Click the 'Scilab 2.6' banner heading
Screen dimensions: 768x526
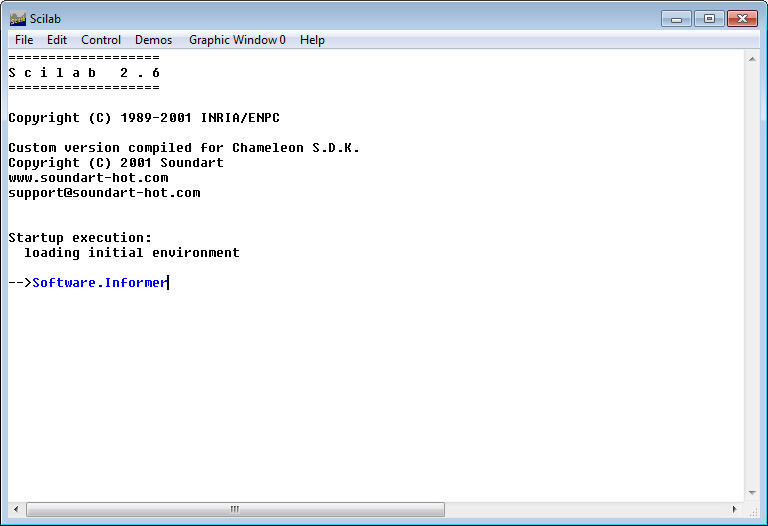pyautogui.click(x=84, y=73)
